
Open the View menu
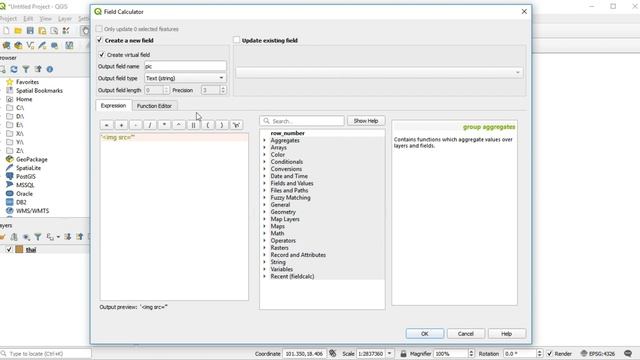(46, 19)
